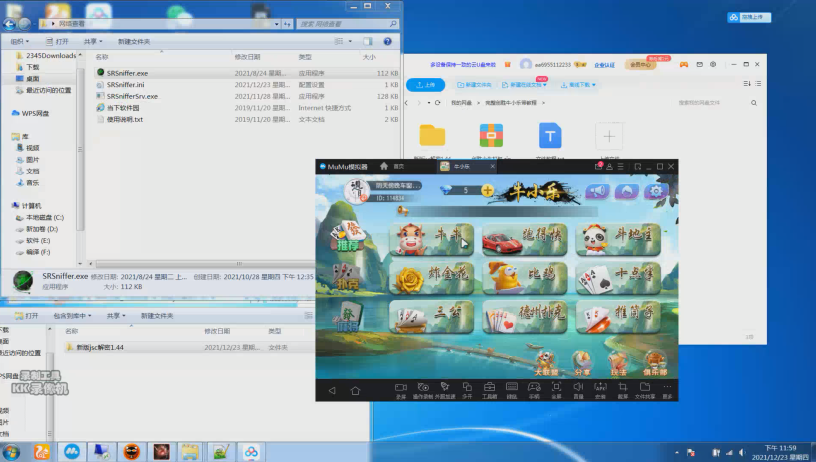The width and height of the screenshot is (816, 462).
Task: Open 离线下载 dropdown in cloud window
Action: (x=578, y=85)
